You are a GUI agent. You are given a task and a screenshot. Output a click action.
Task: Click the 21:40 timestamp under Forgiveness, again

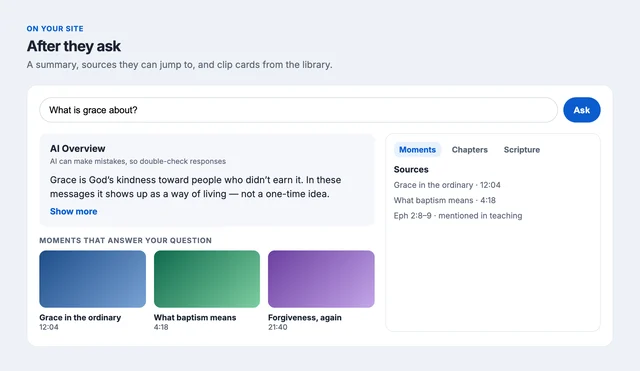pyautogui.click(x=278, y=327)
